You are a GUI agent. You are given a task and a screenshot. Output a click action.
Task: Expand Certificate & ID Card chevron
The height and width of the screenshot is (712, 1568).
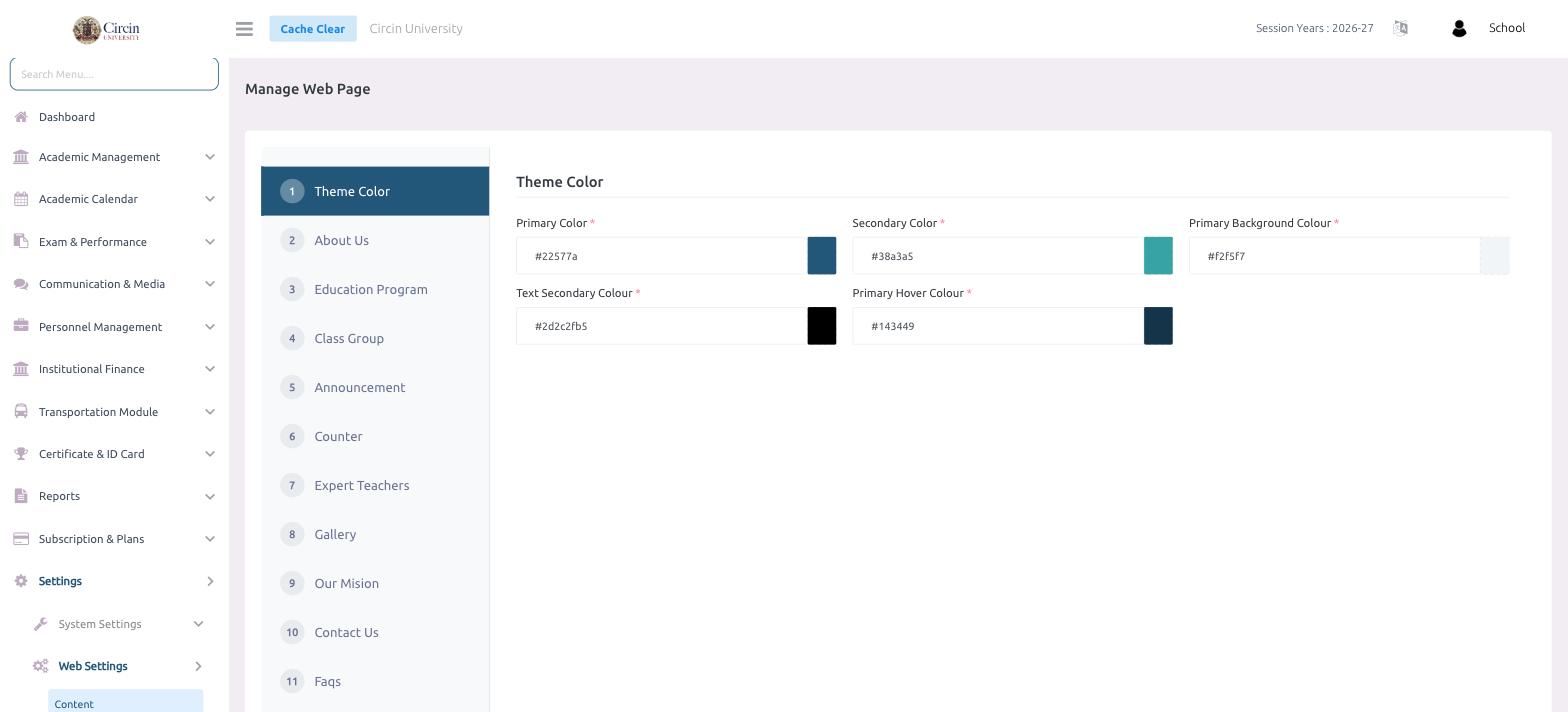[x=210, y=454]
